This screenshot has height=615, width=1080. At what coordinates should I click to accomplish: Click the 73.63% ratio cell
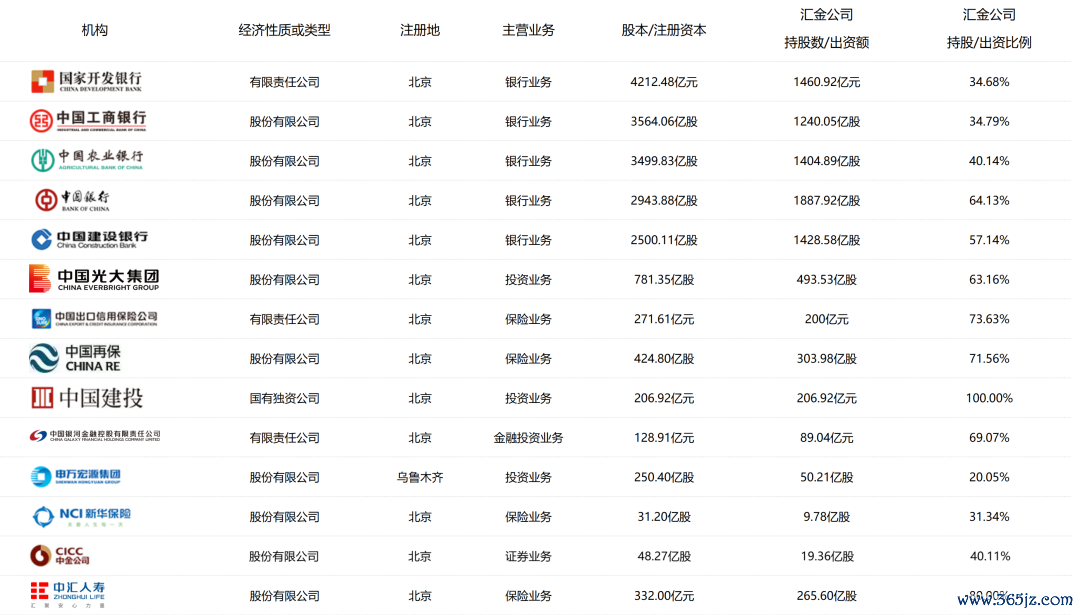point(989,319)
